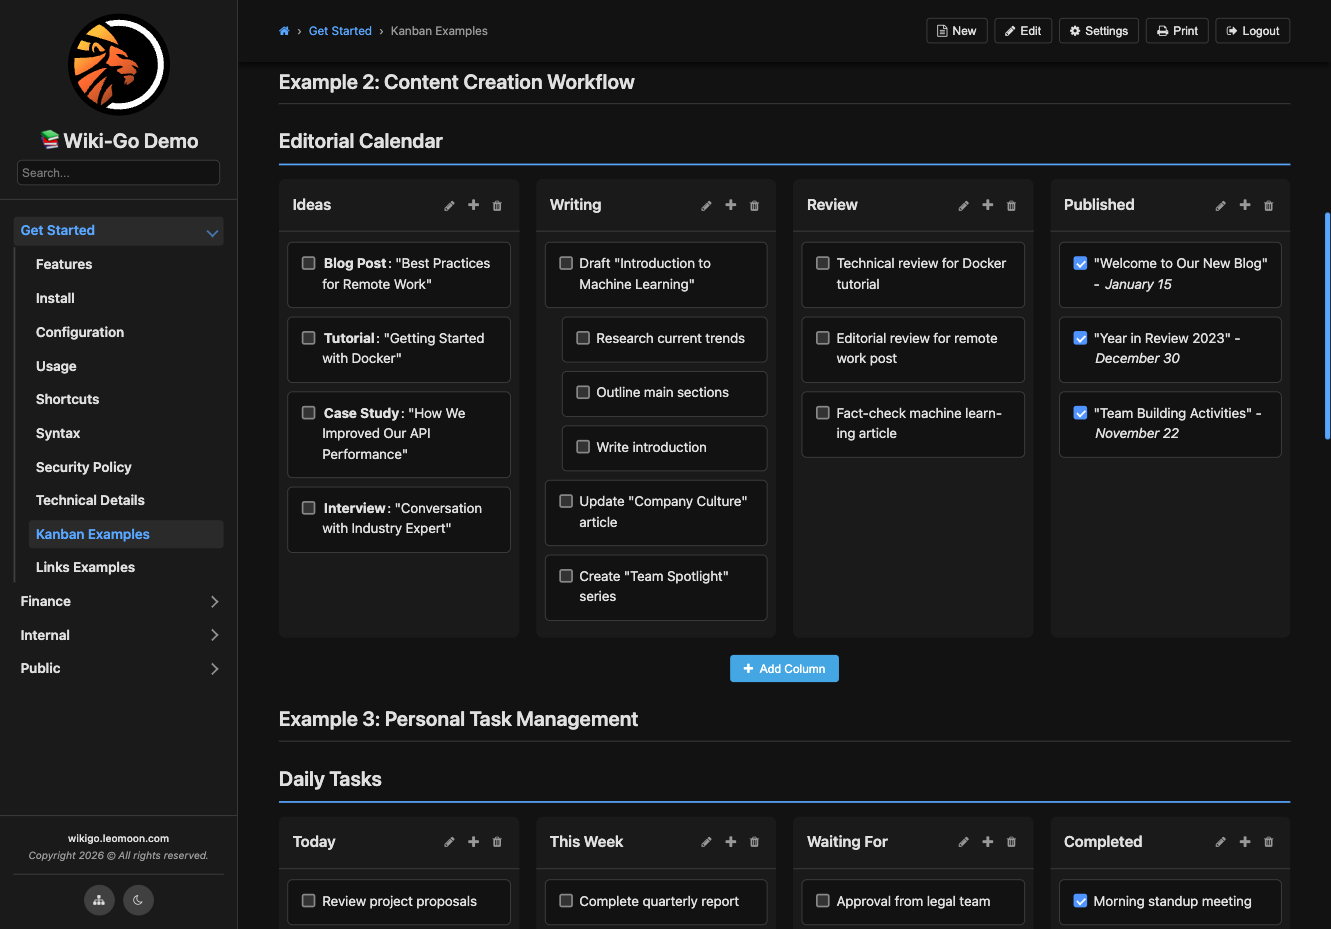Screen dimensions: 1331x929
Task: Add a task to the Writing column
Action: (x=730, y=205)
